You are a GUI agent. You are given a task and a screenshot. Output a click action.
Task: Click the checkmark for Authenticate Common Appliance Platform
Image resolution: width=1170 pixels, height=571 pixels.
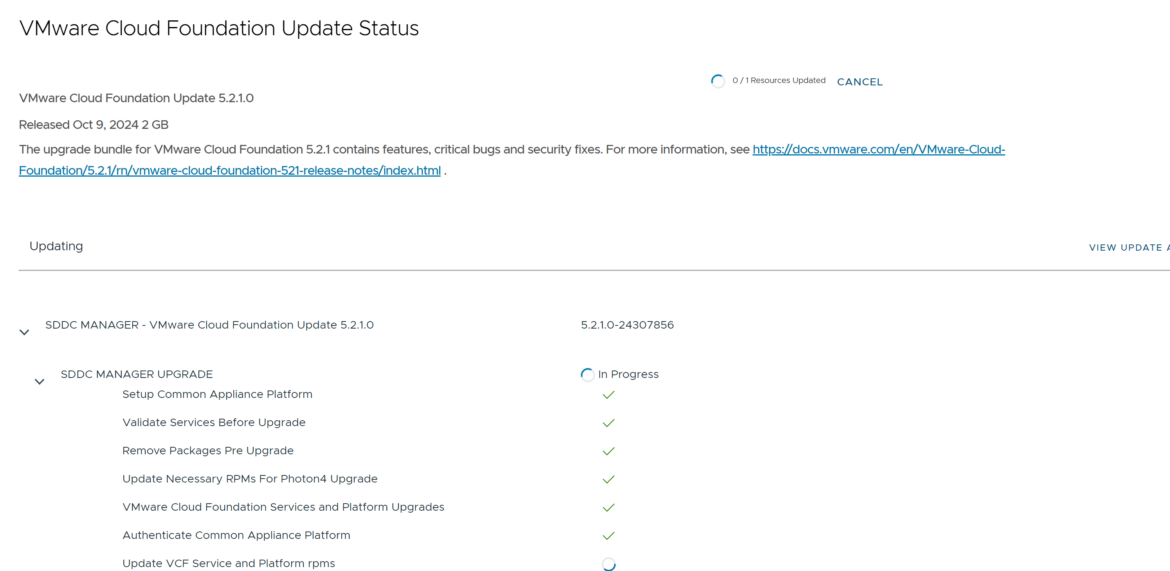click(x=608, y=535)
